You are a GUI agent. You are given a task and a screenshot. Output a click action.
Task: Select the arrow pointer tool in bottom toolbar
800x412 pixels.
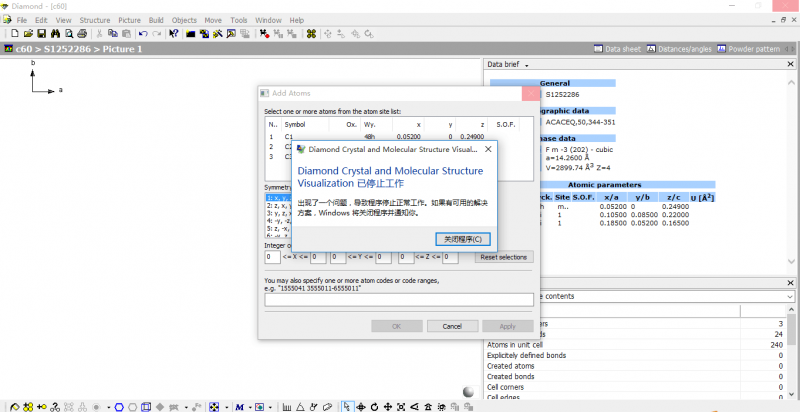pos(347,407)
